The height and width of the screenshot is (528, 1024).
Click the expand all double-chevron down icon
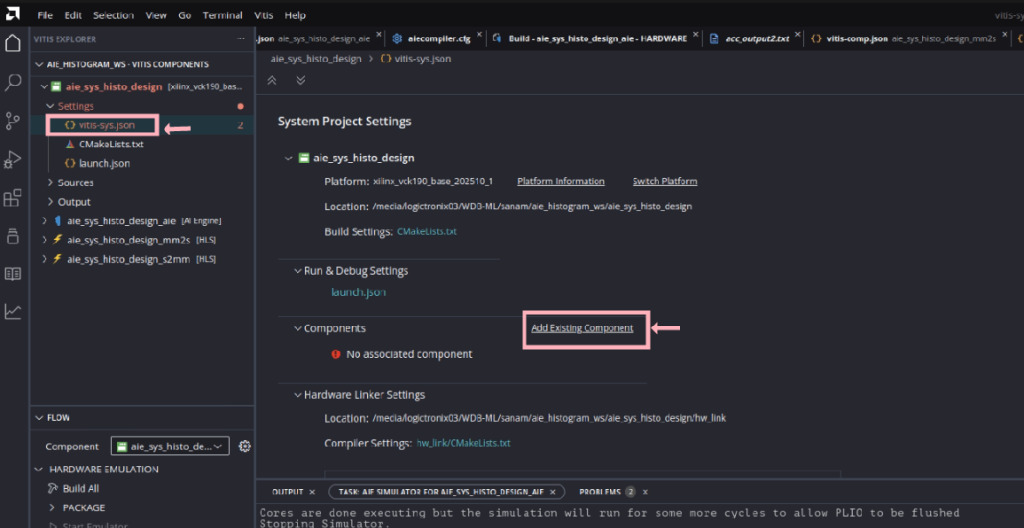click(x=300, y=80)
